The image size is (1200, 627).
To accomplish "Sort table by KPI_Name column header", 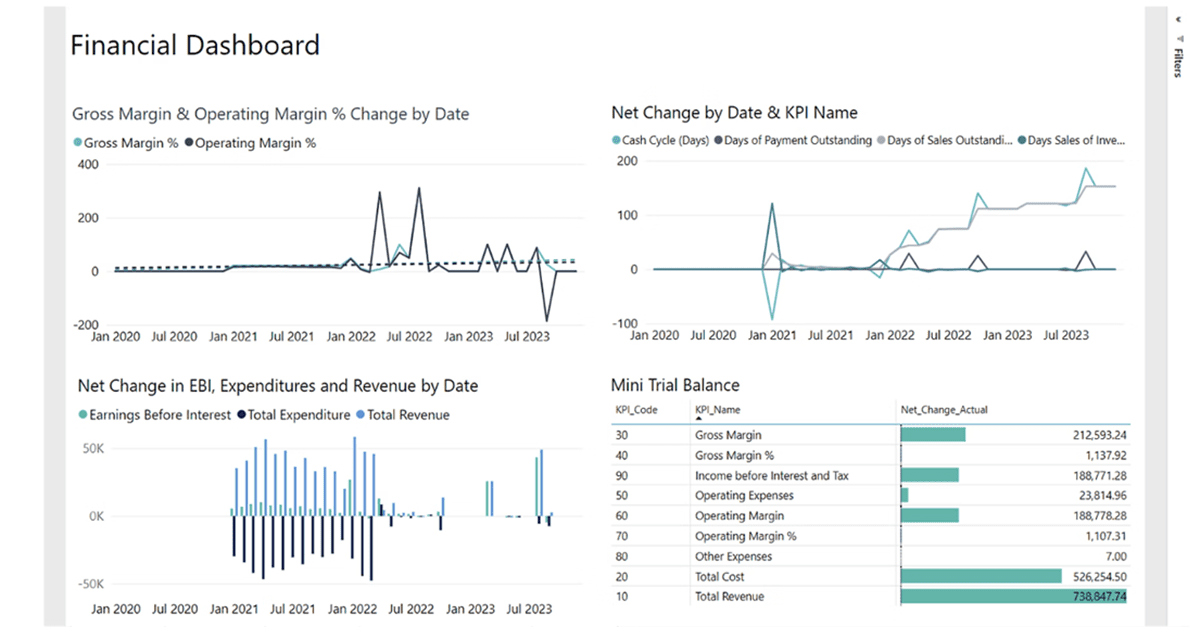I will pyautogui.click(x=719, y=410).
